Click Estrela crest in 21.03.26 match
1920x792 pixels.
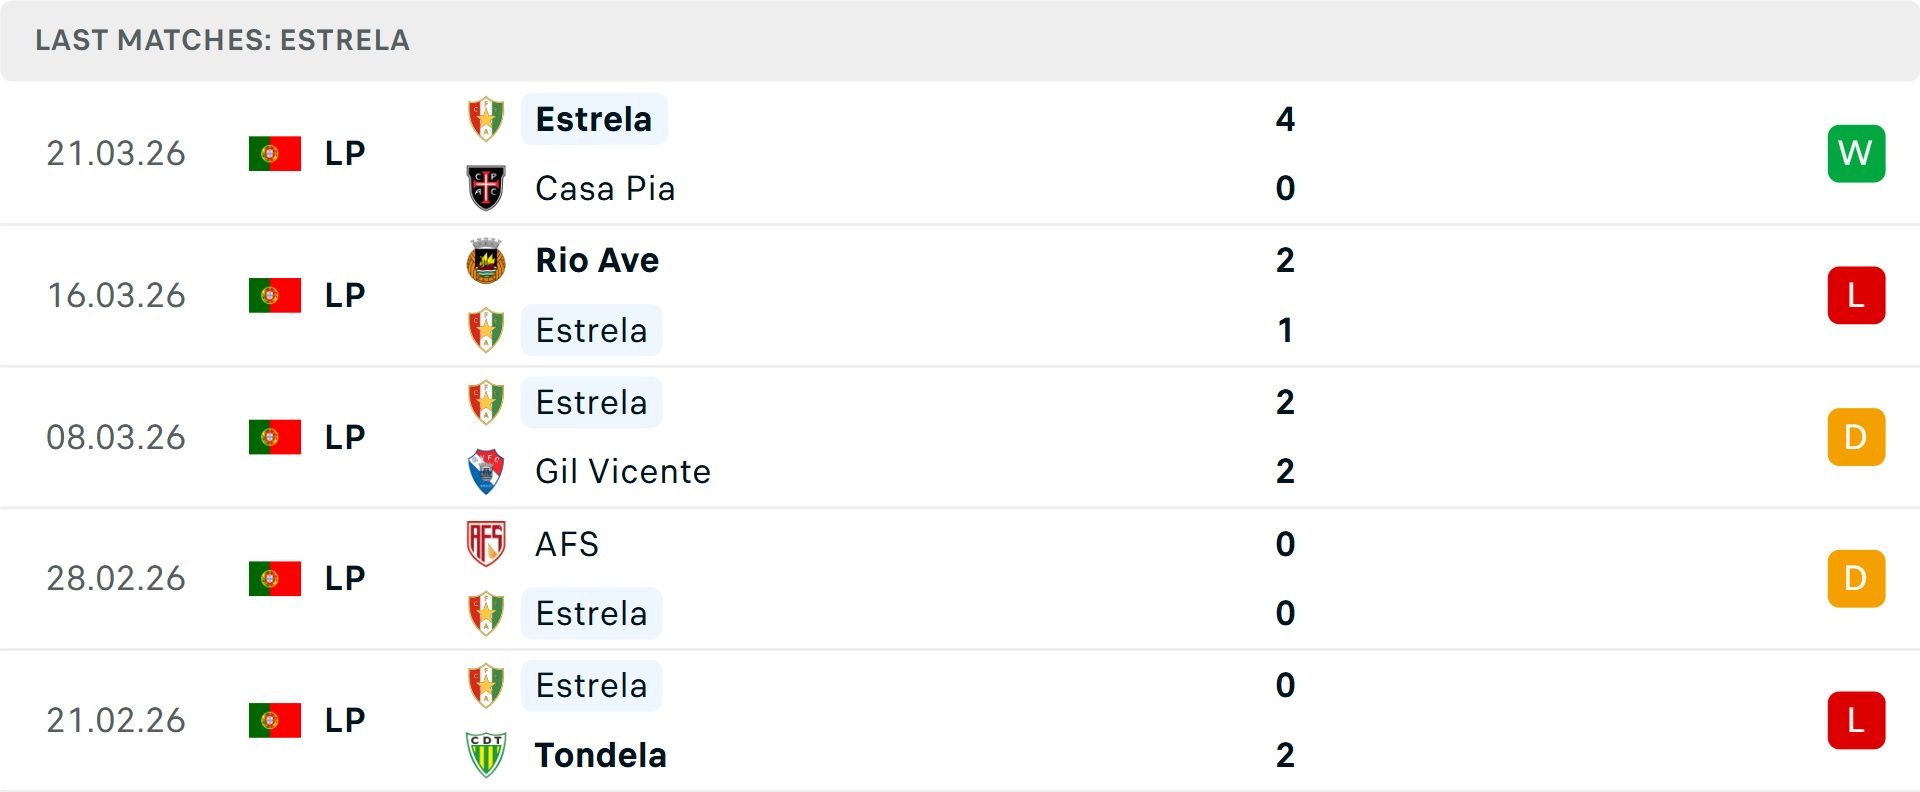coord(486,119)
